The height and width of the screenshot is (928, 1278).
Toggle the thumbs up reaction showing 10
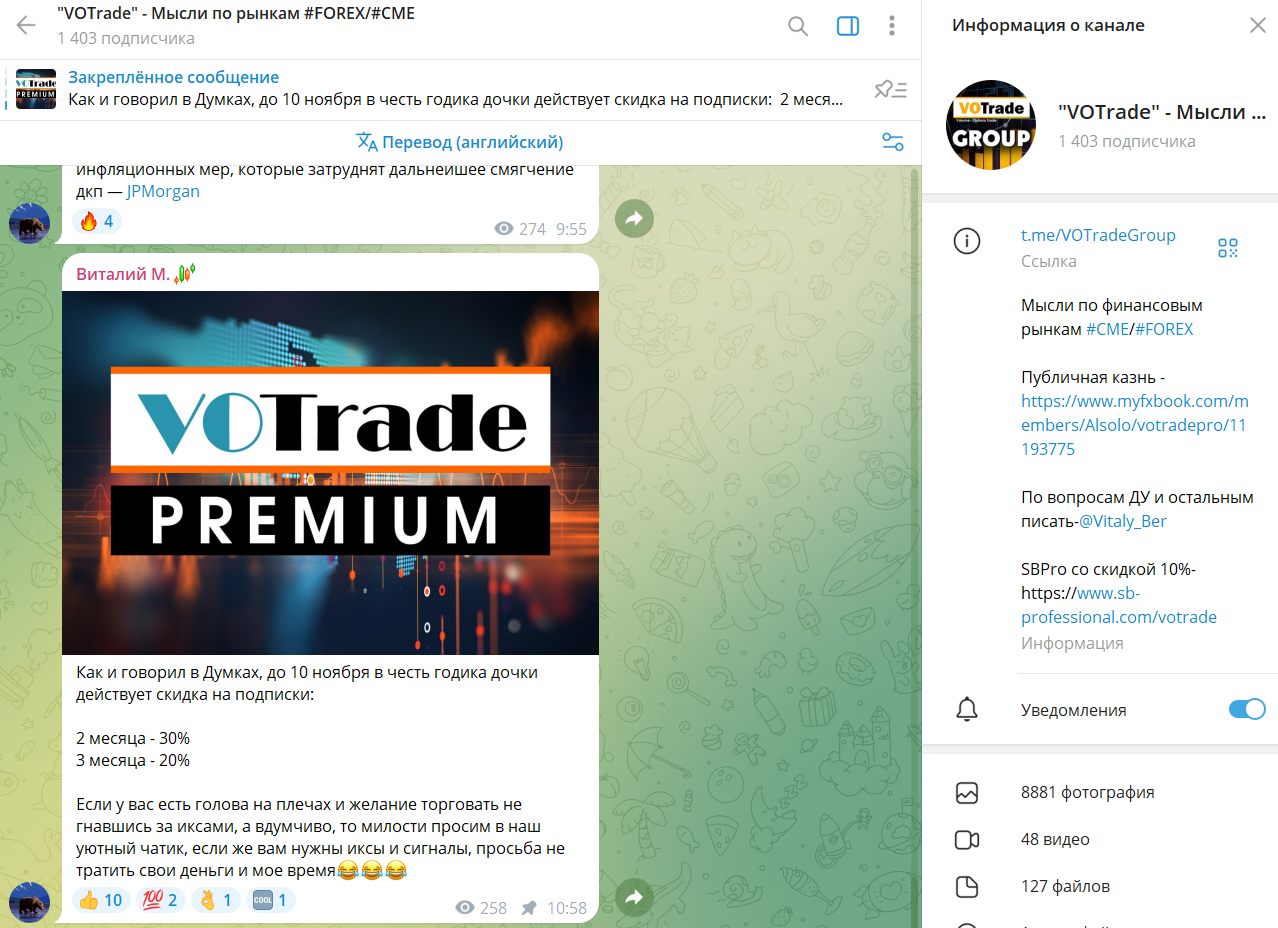click(x=100, y=900)
